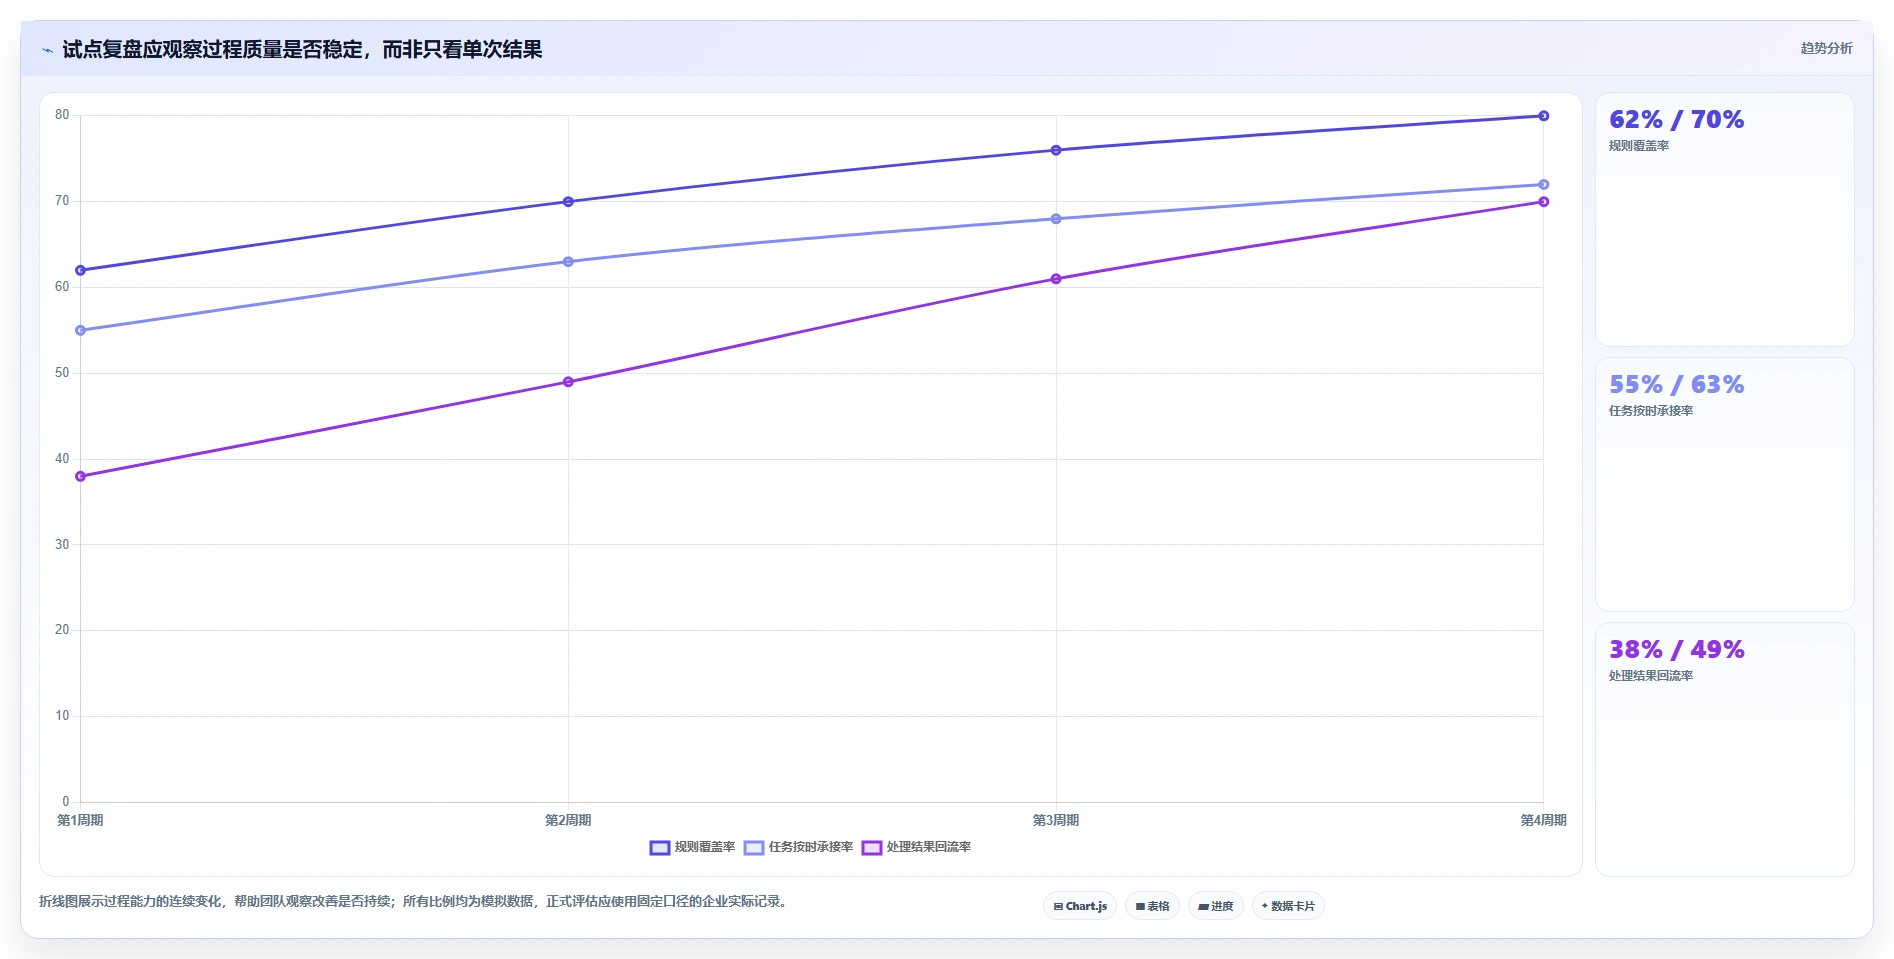The image size is (1894, 959).
Task: Click the 表格 tag chip
Action: (1152, 906)
